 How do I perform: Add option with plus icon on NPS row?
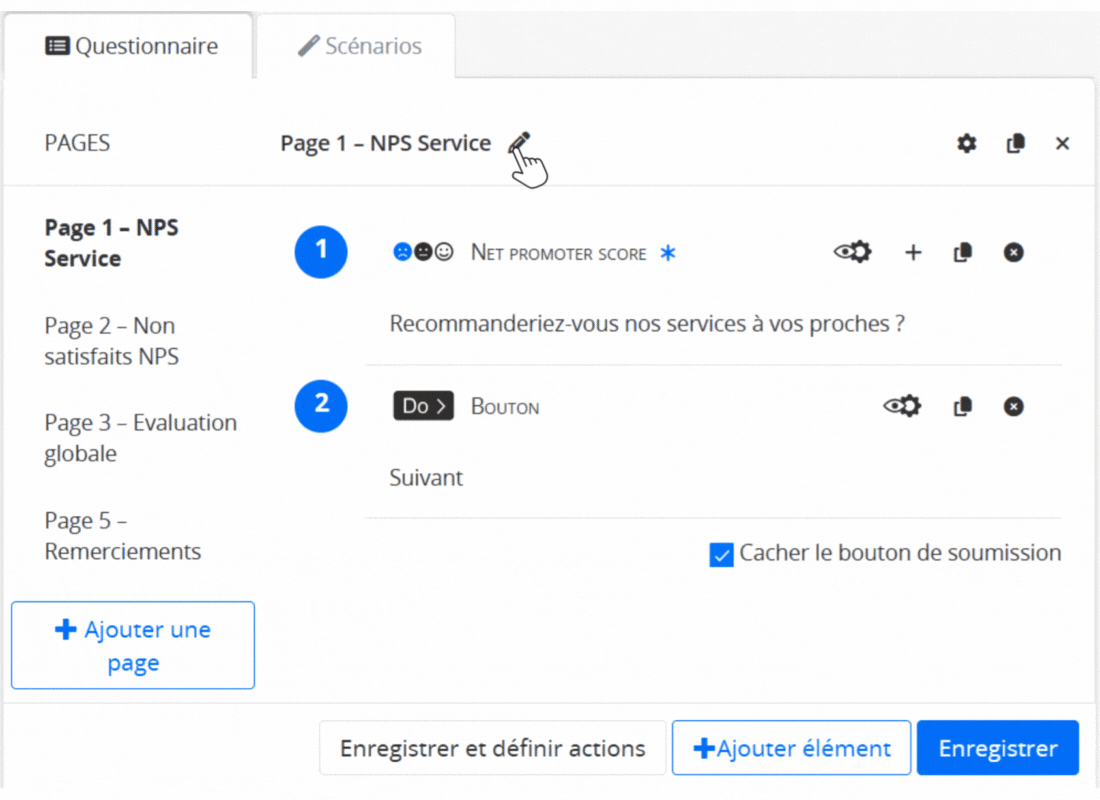tap(913, 253)
